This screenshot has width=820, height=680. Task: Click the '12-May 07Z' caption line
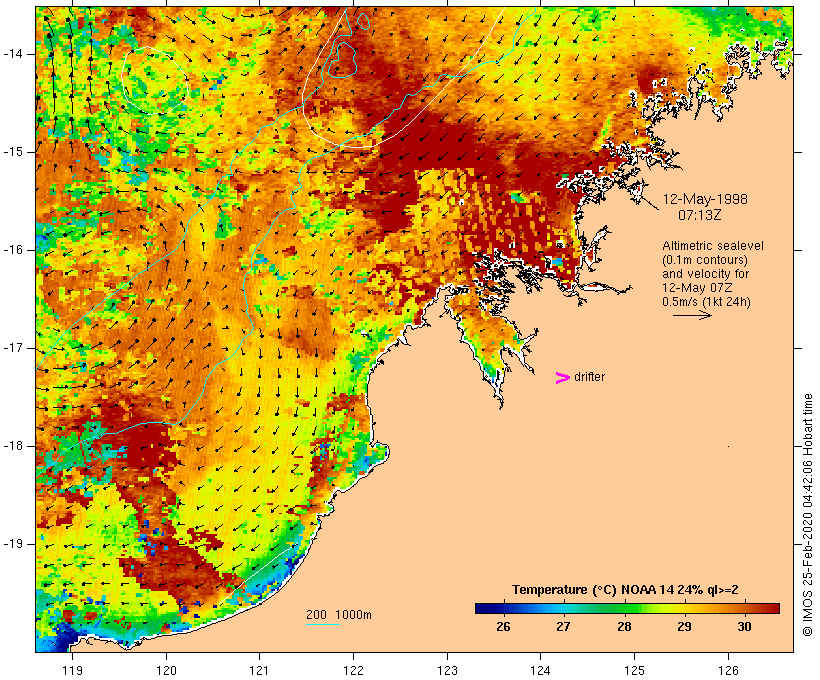click(697, 288)
